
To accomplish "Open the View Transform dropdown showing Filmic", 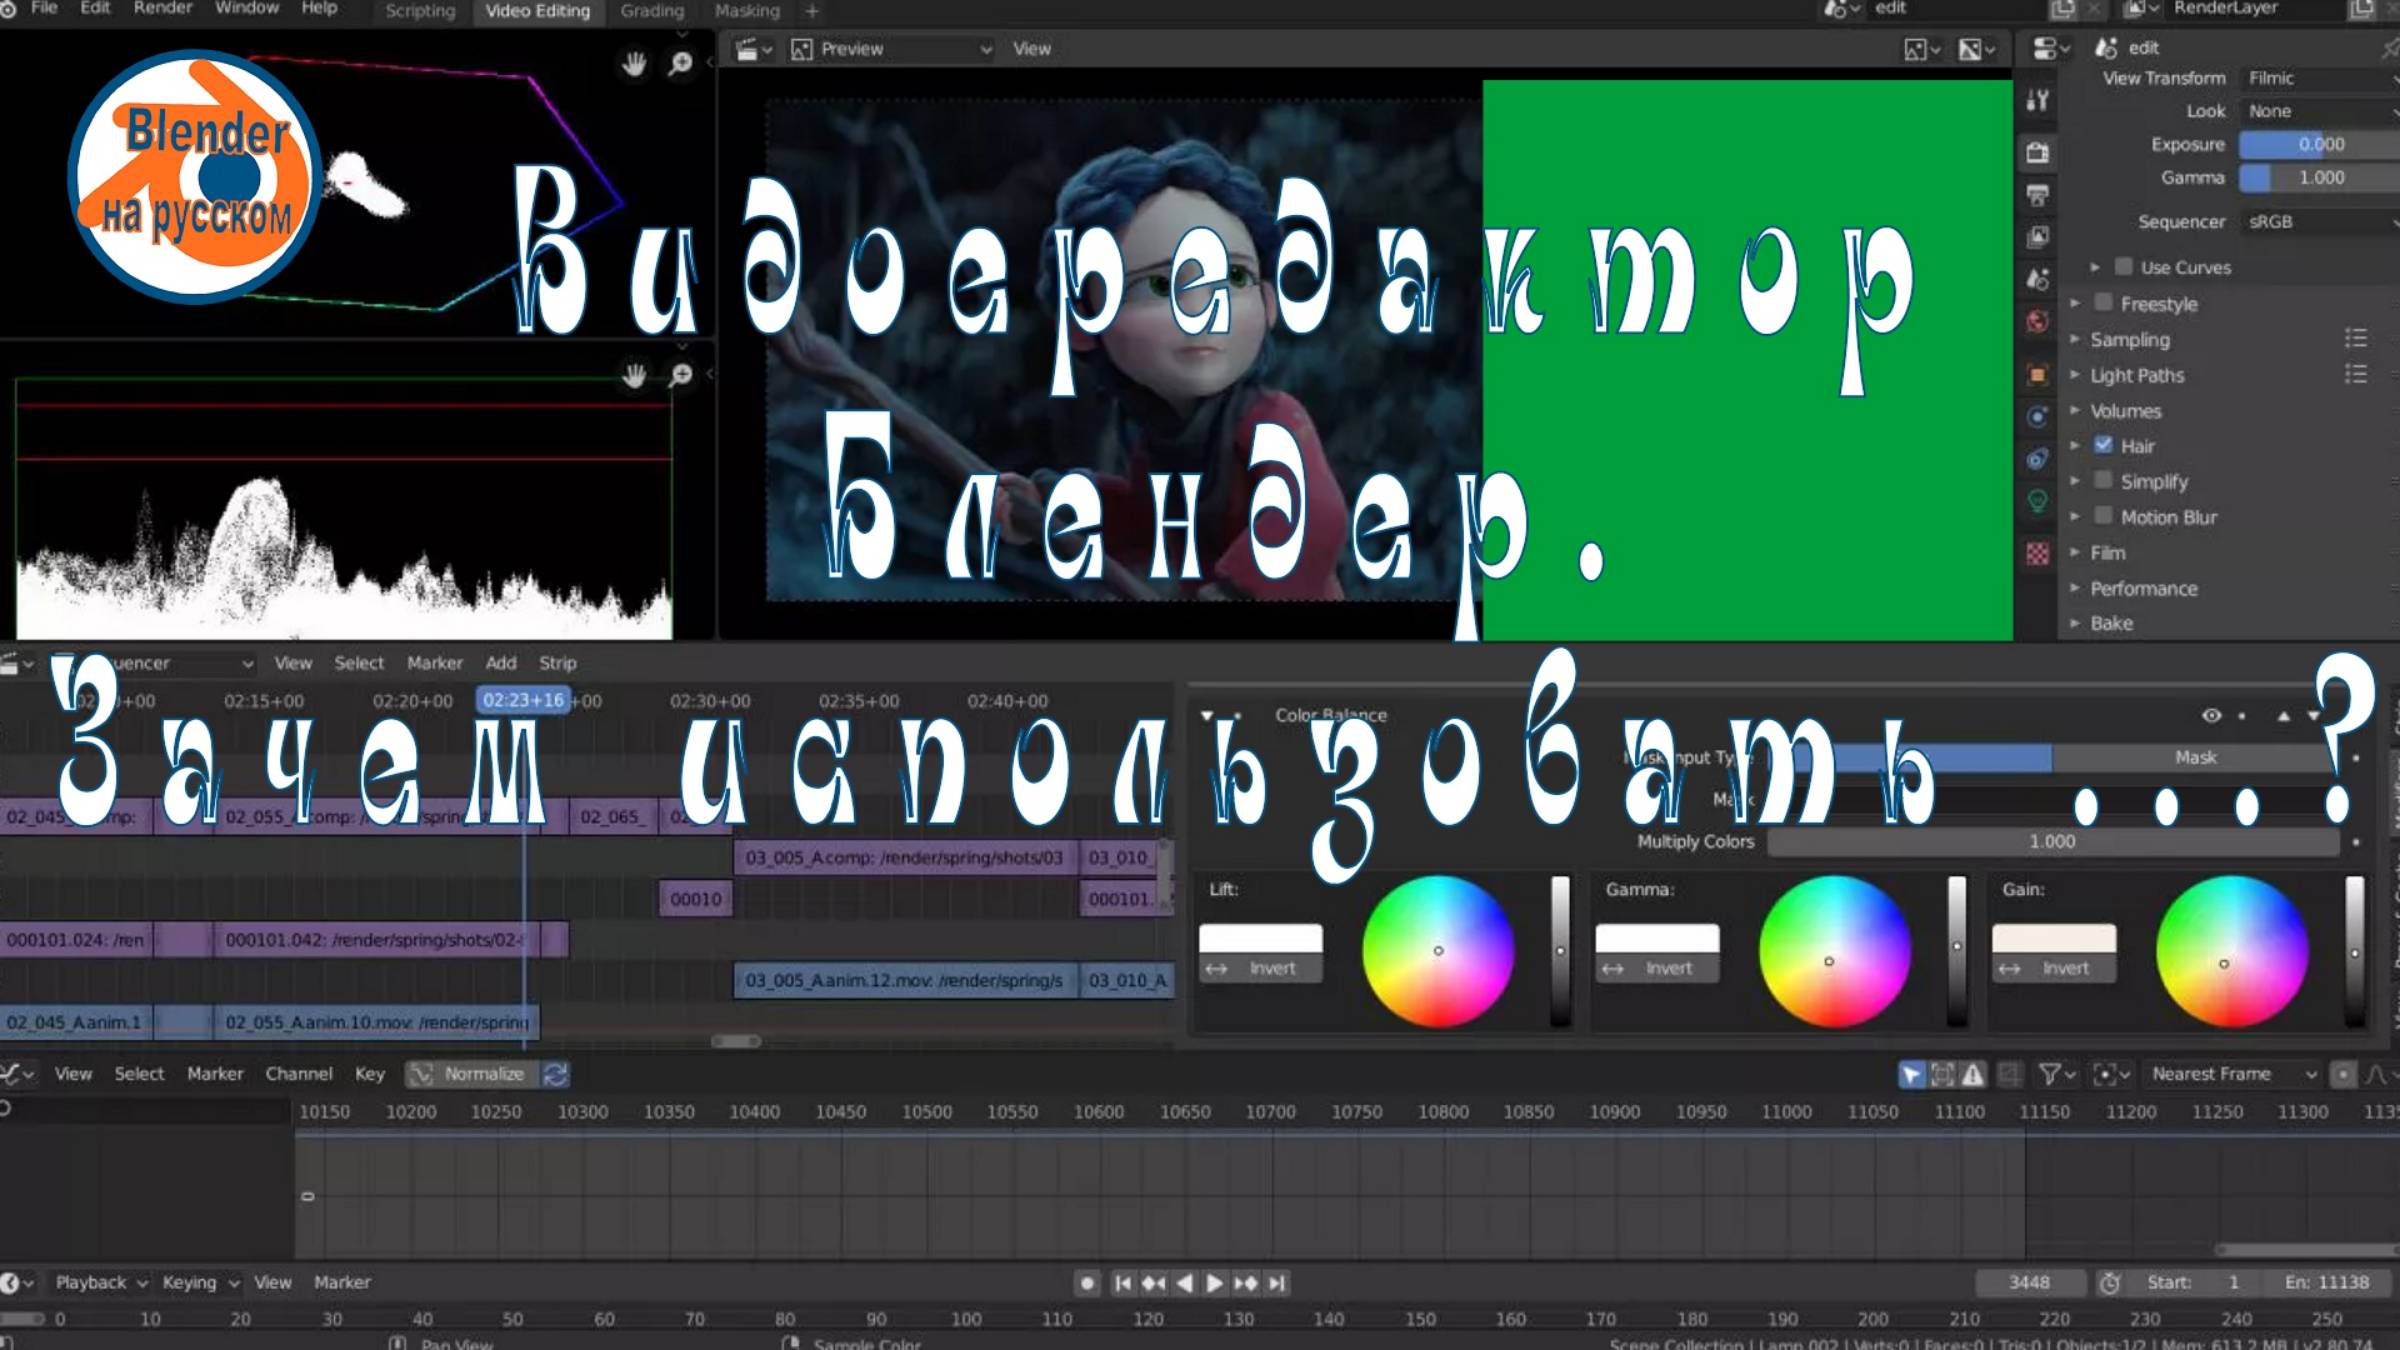I will pyautogui.click(x=2315, y=78).
